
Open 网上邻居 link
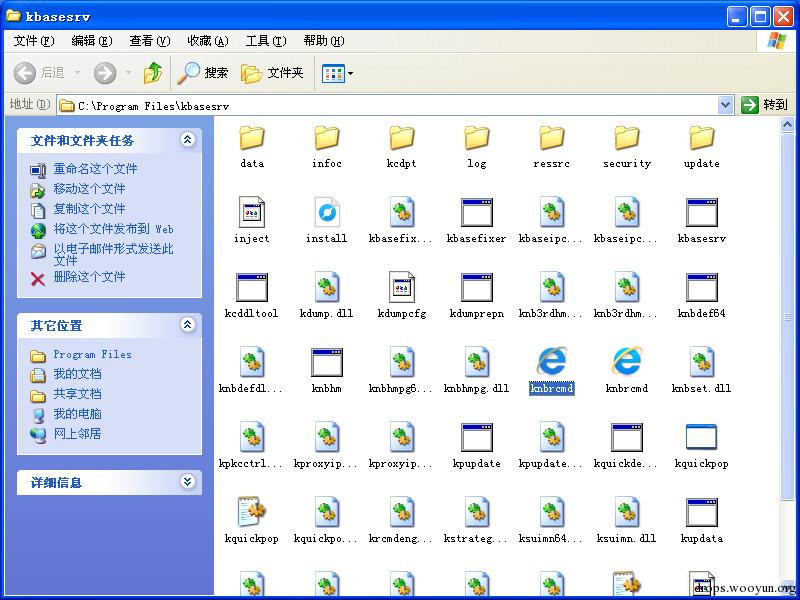tap(78, 434)
